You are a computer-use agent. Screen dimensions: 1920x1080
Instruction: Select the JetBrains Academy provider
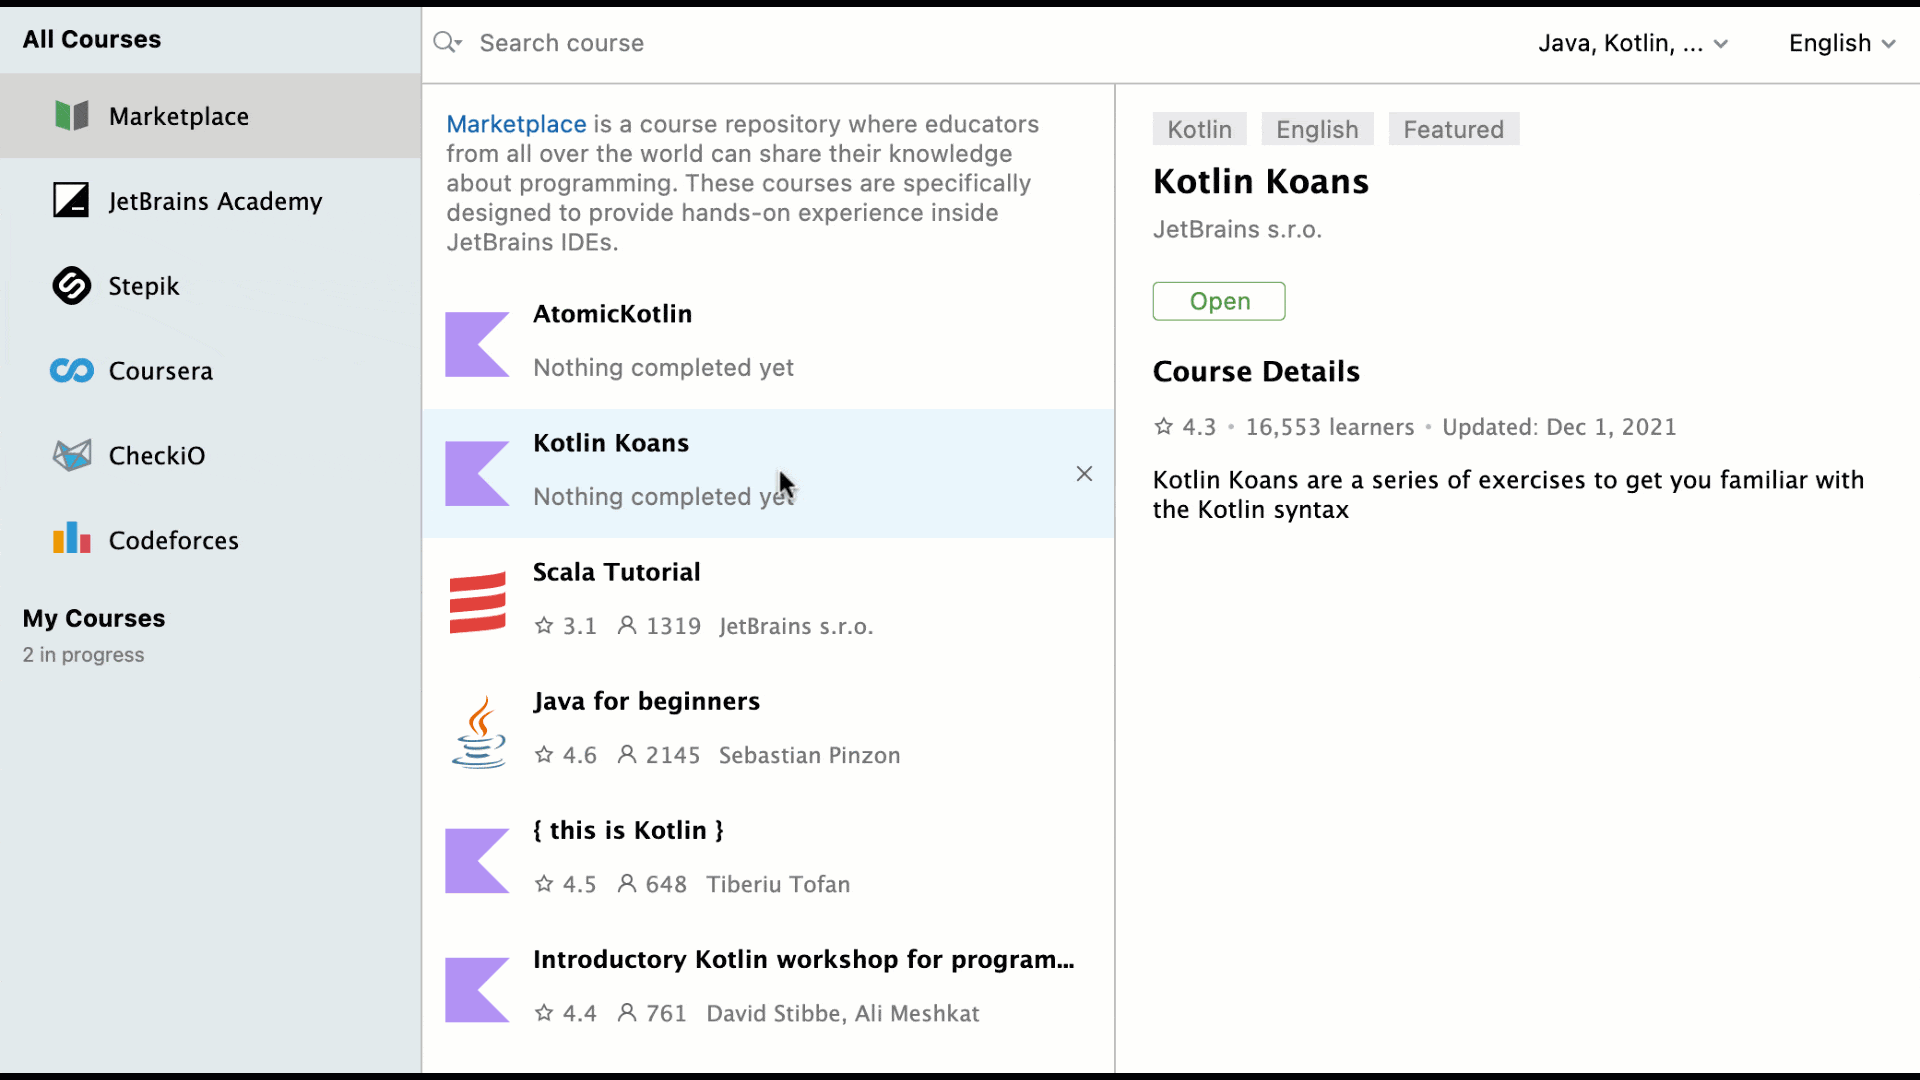215,200
